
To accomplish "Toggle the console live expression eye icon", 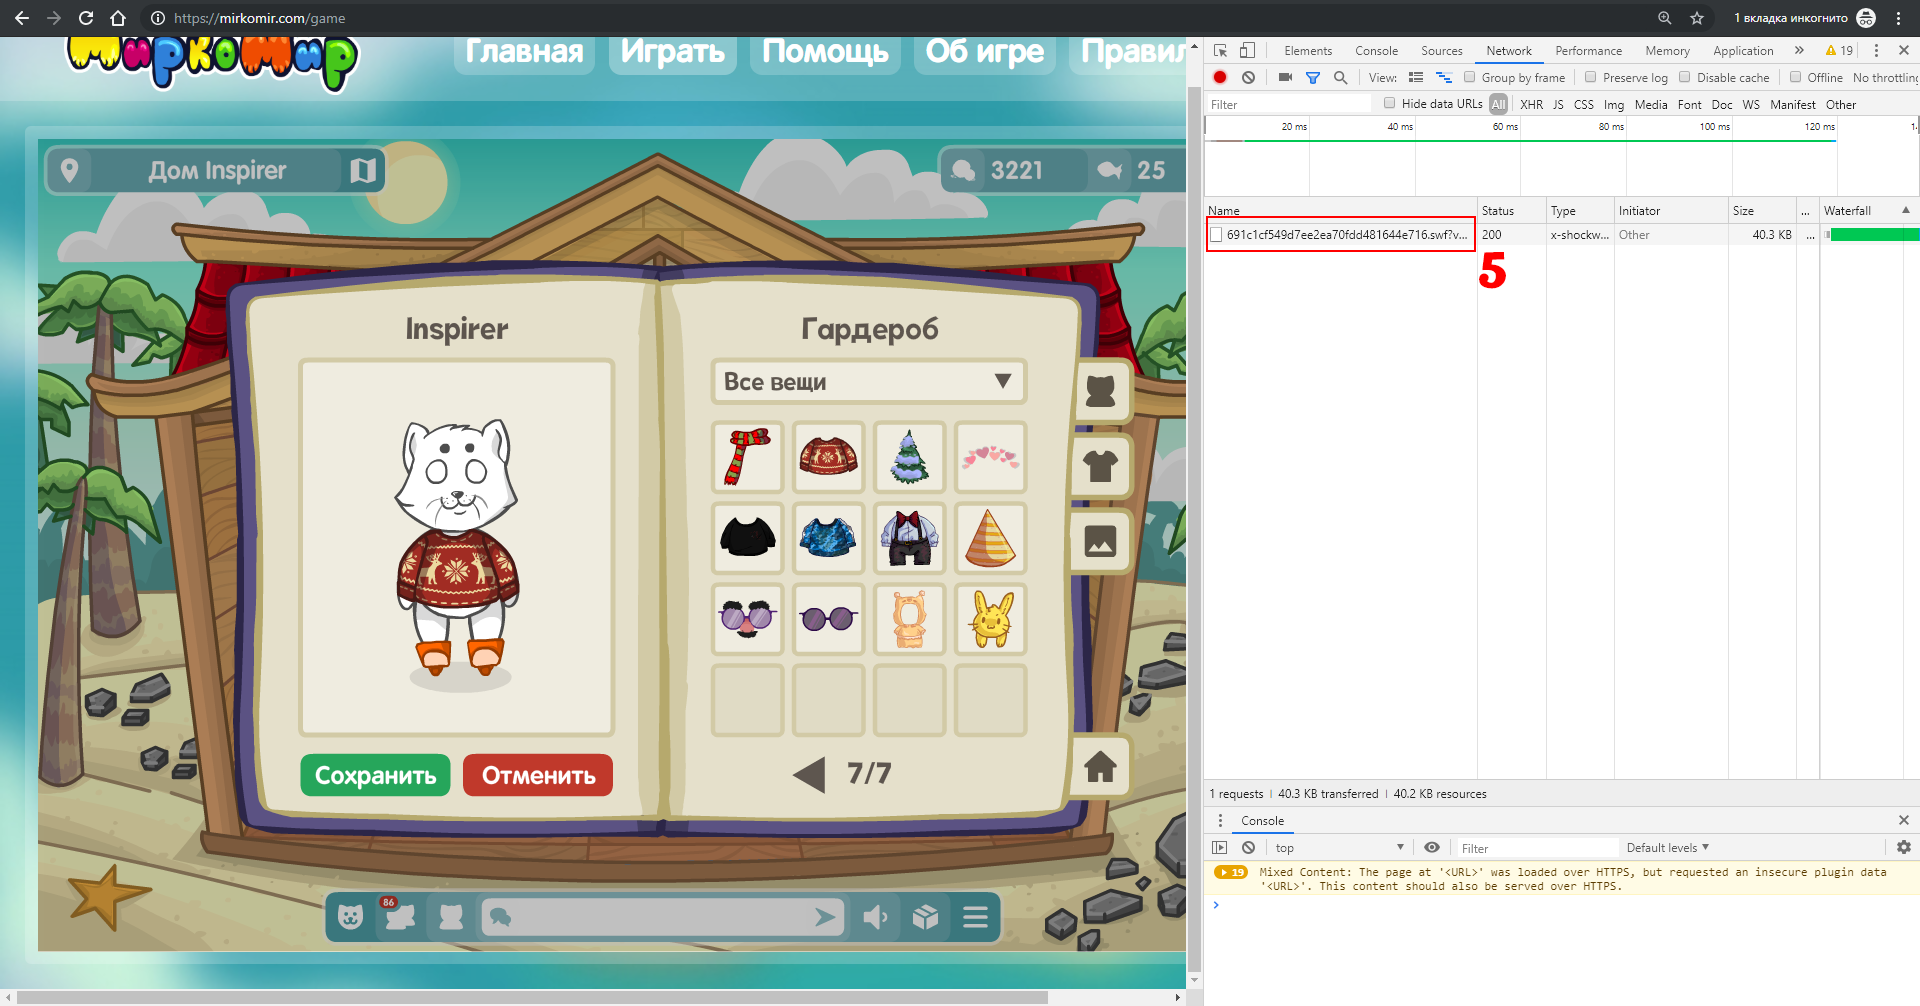I will coord(1432,847).
